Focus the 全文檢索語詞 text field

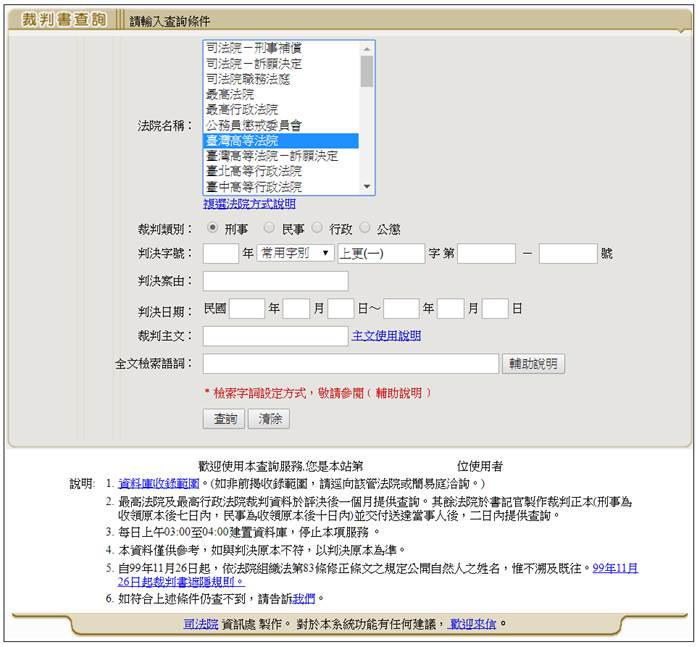coord(350,364)
